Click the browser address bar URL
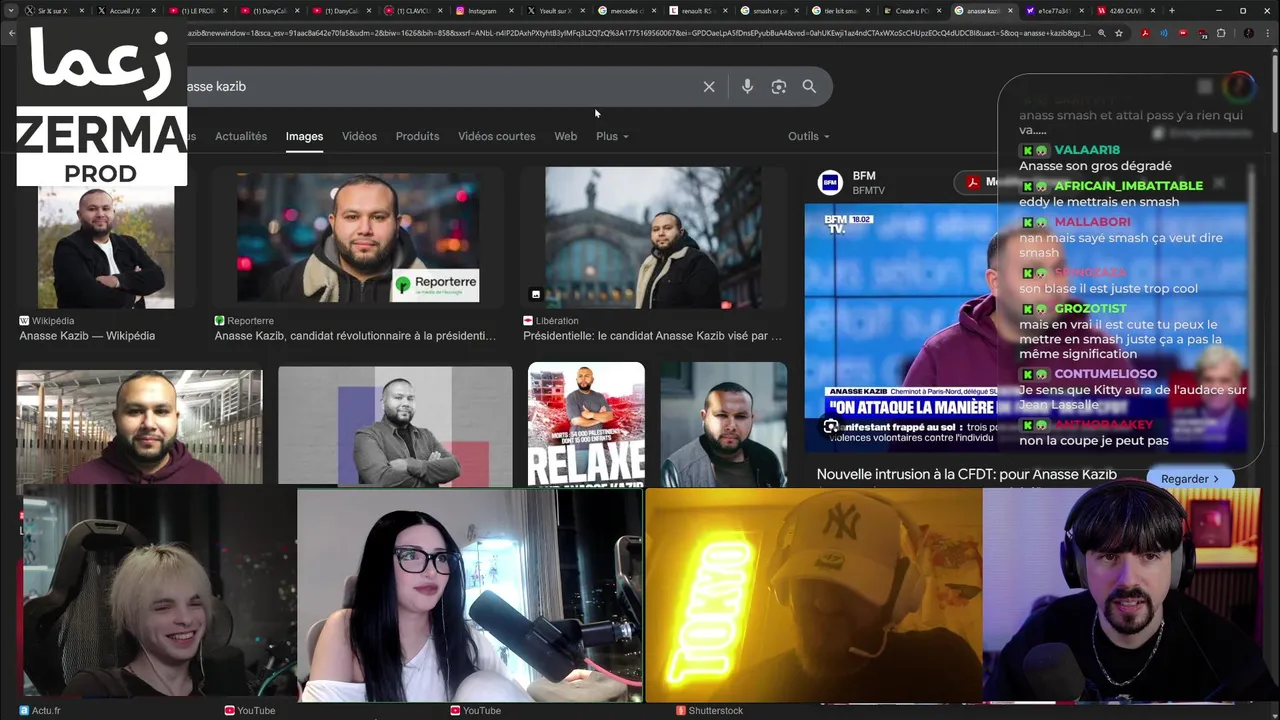1280x720 pixels. [x=640, y=33]
